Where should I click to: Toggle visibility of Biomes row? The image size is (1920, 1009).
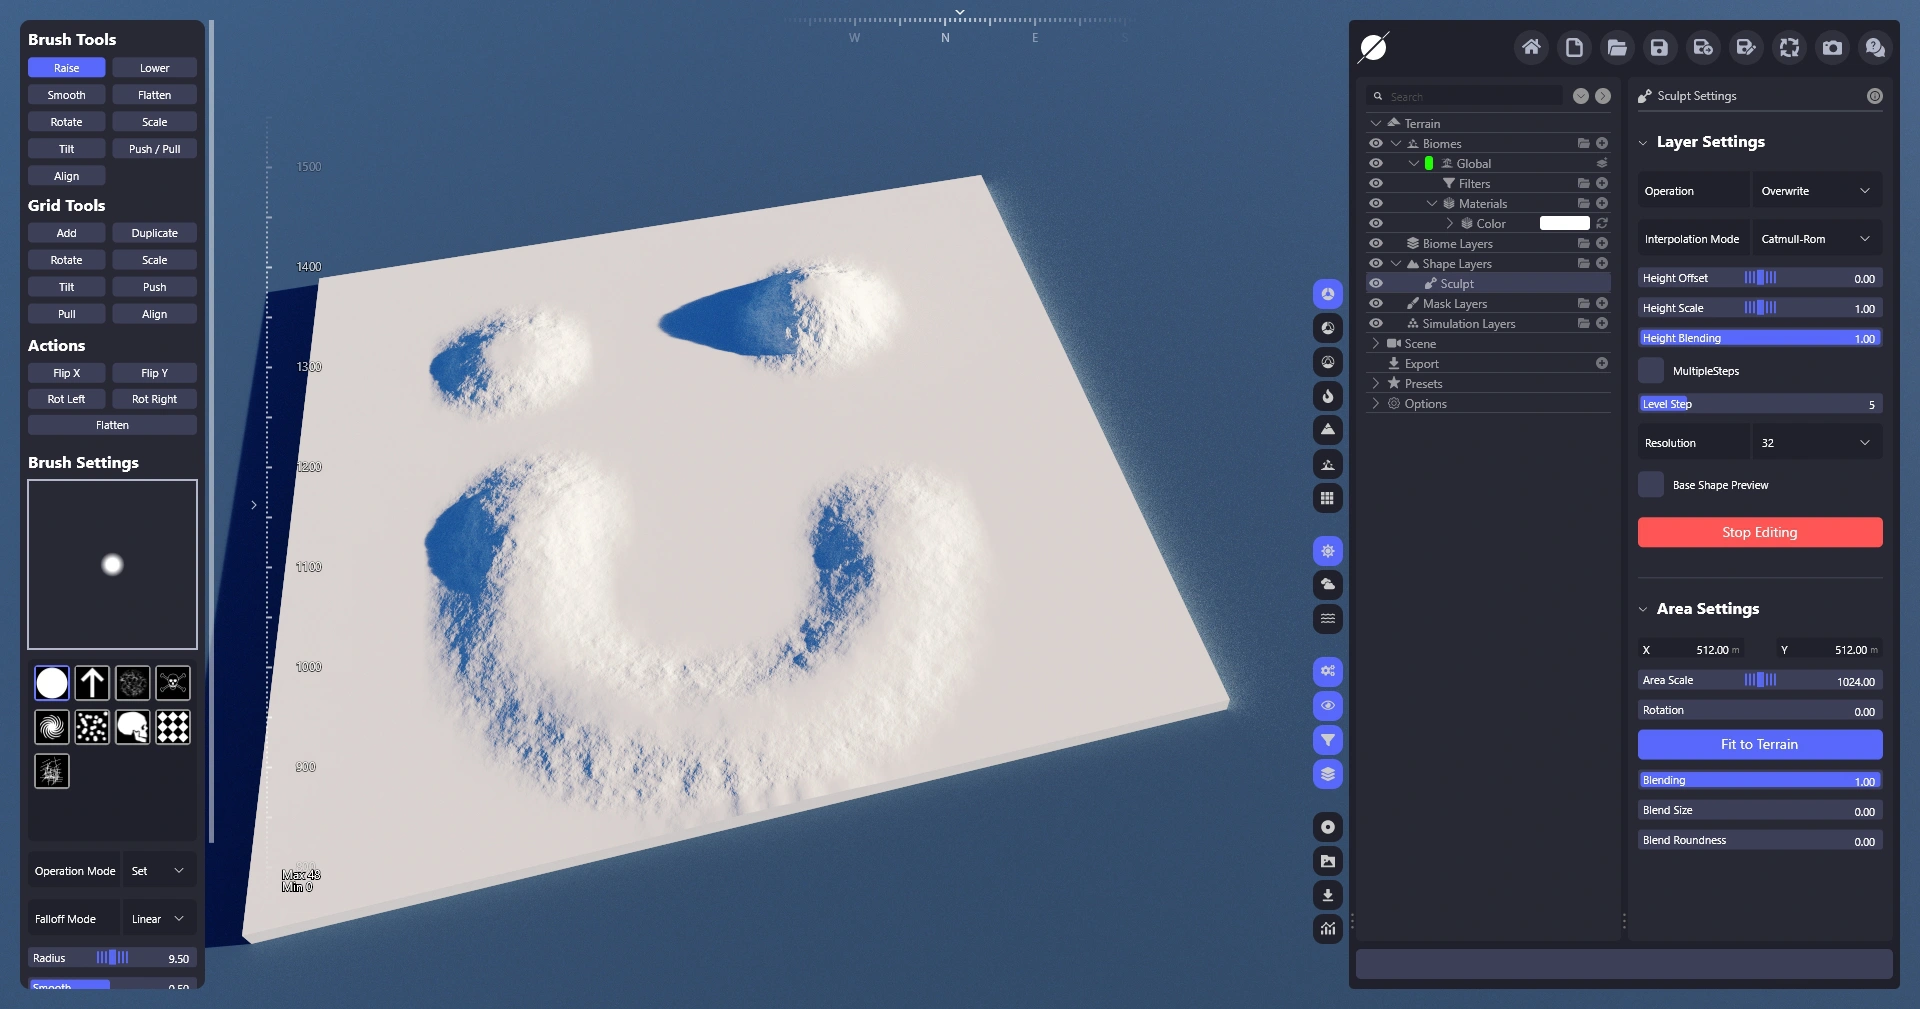tap(1376, 143)
